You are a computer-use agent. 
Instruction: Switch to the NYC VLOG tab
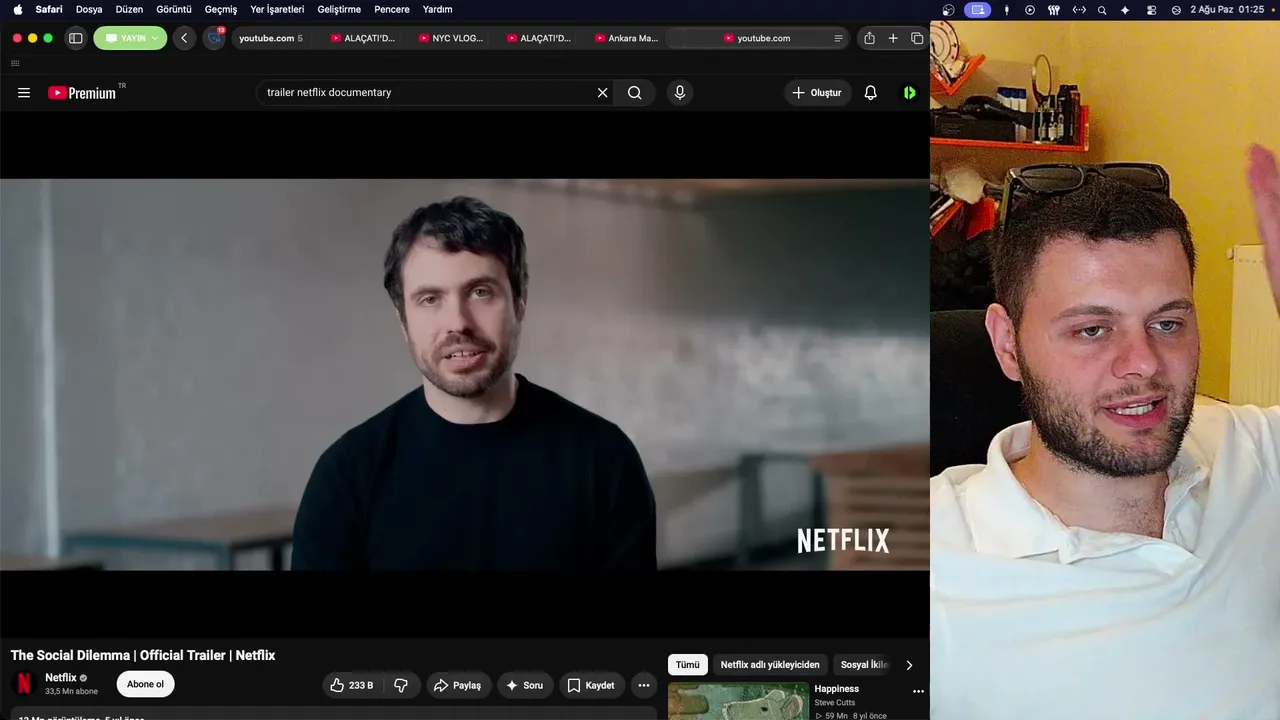click(x=451, y=38)
